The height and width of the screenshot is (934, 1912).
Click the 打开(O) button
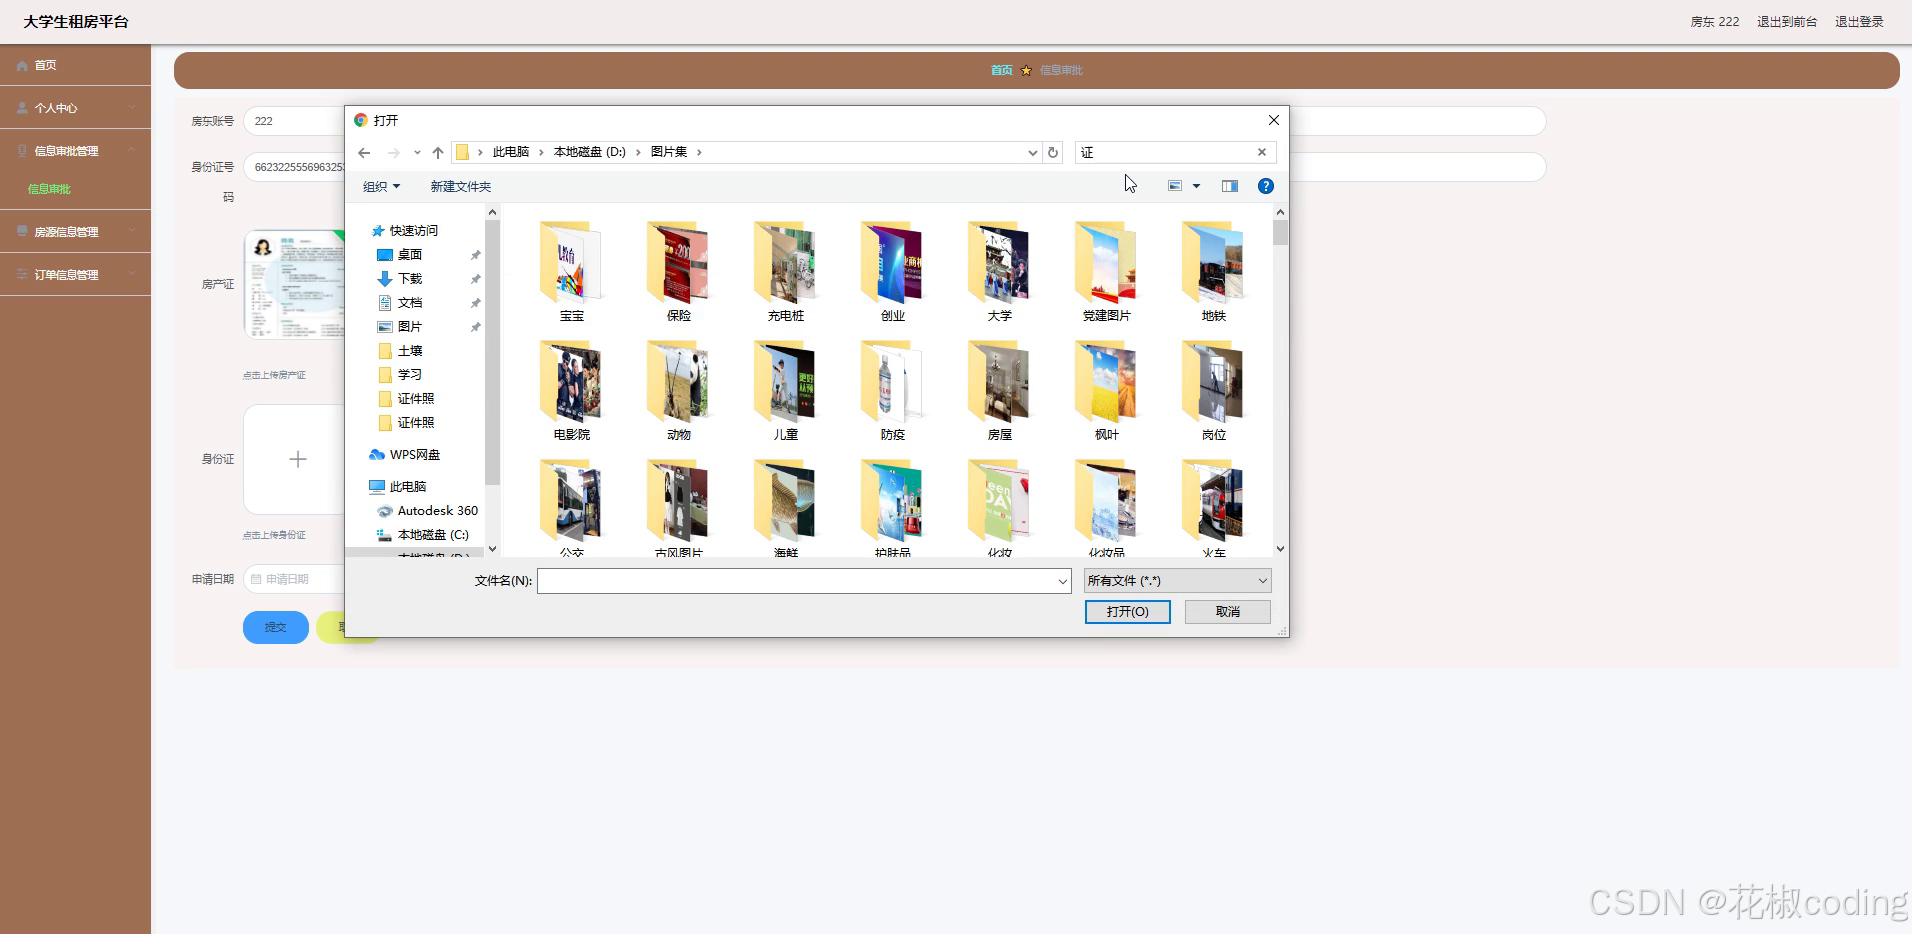click(1128, 612)
